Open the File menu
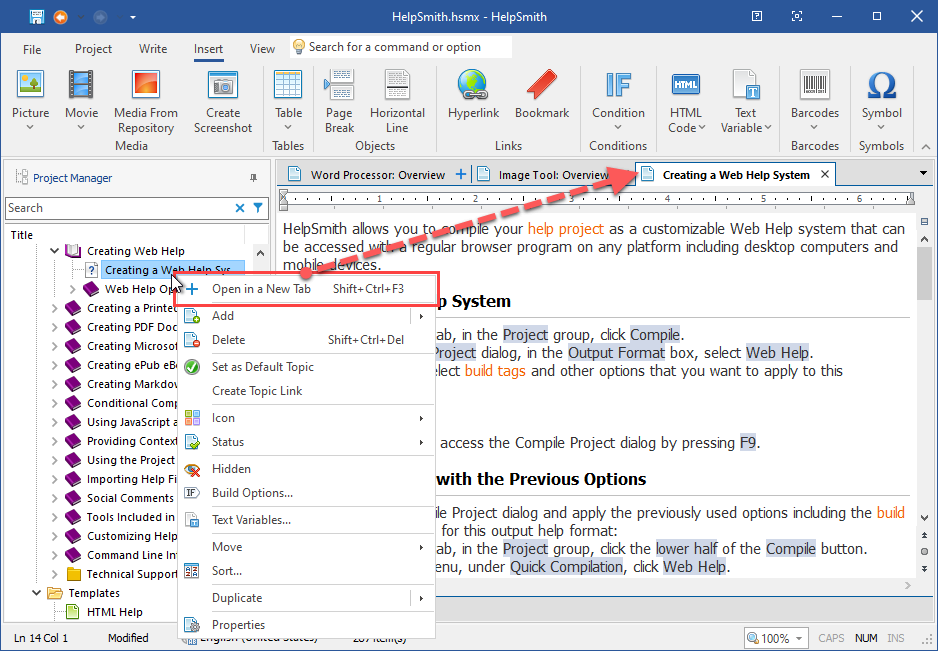The image size is (938, 651). [x=32, y=49]
